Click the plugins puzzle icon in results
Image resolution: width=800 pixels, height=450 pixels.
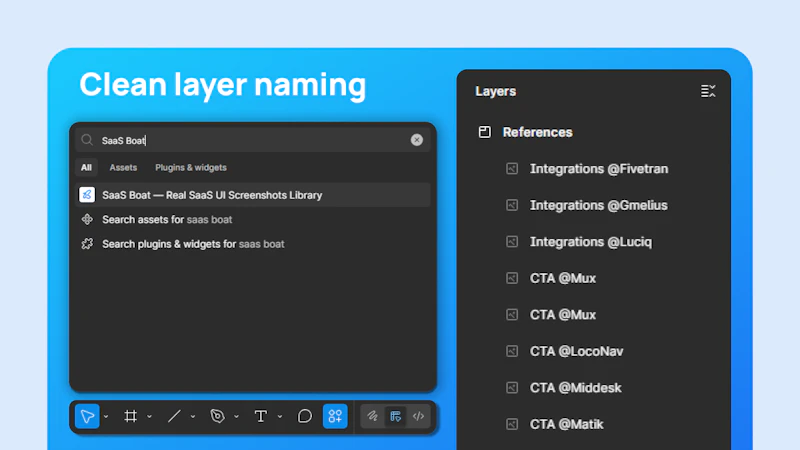point(87,244)
